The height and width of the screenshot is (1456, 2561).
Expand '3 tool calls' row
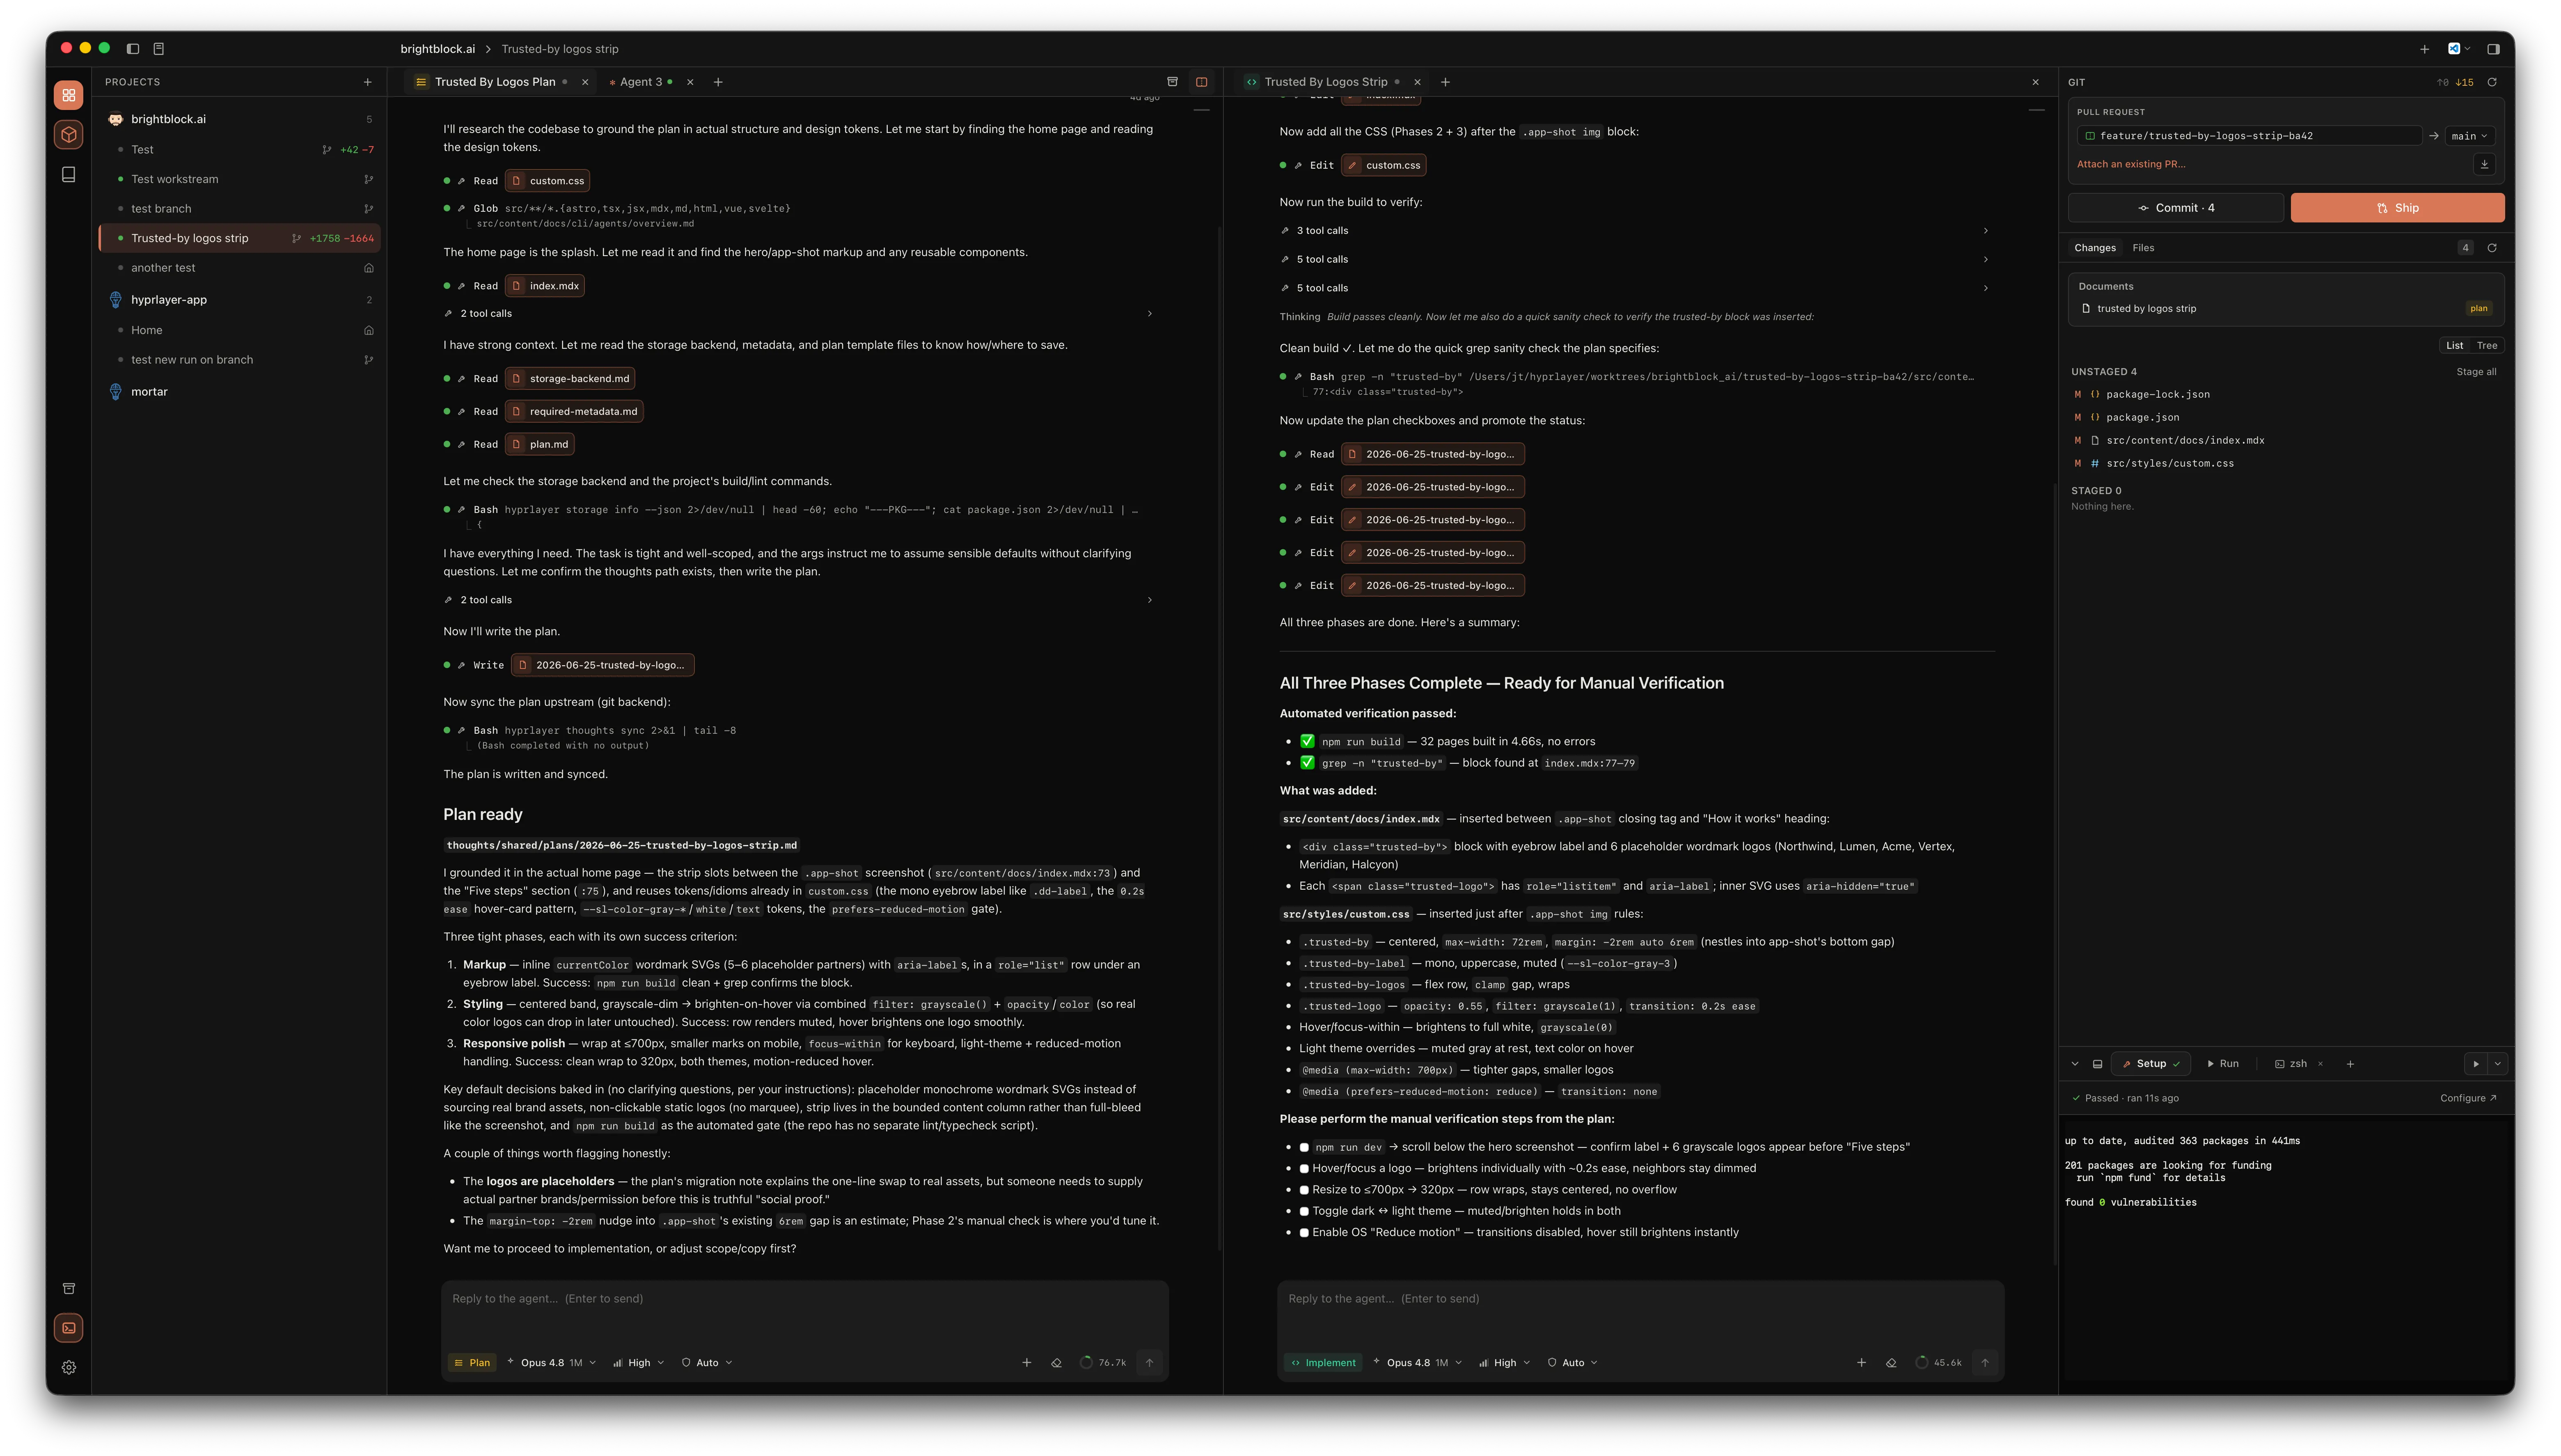1636,231
